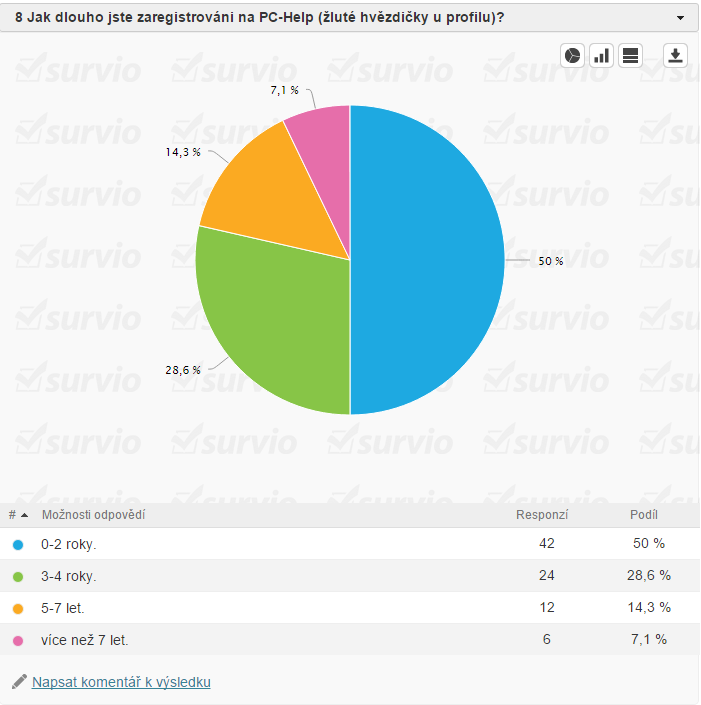This screenshot has height=705, width=701.
Task: Download the chart using download icon
Action: point(676,56)
